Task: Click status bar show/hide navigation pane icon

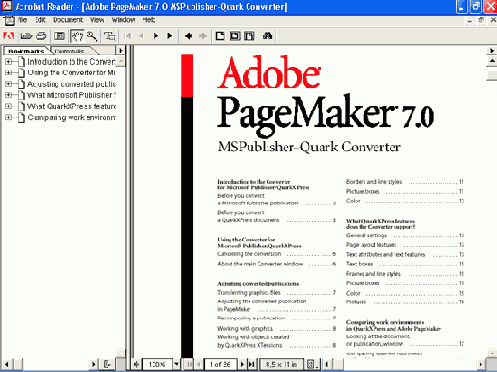Action: coord(136,364)
